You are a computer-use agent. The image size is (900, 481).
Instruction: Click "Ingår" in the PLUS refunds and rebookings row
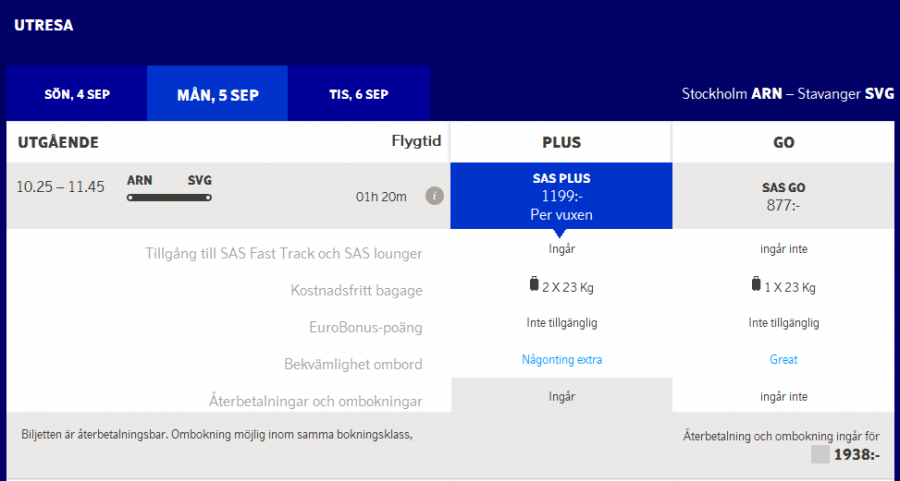[x=561, y=396]
